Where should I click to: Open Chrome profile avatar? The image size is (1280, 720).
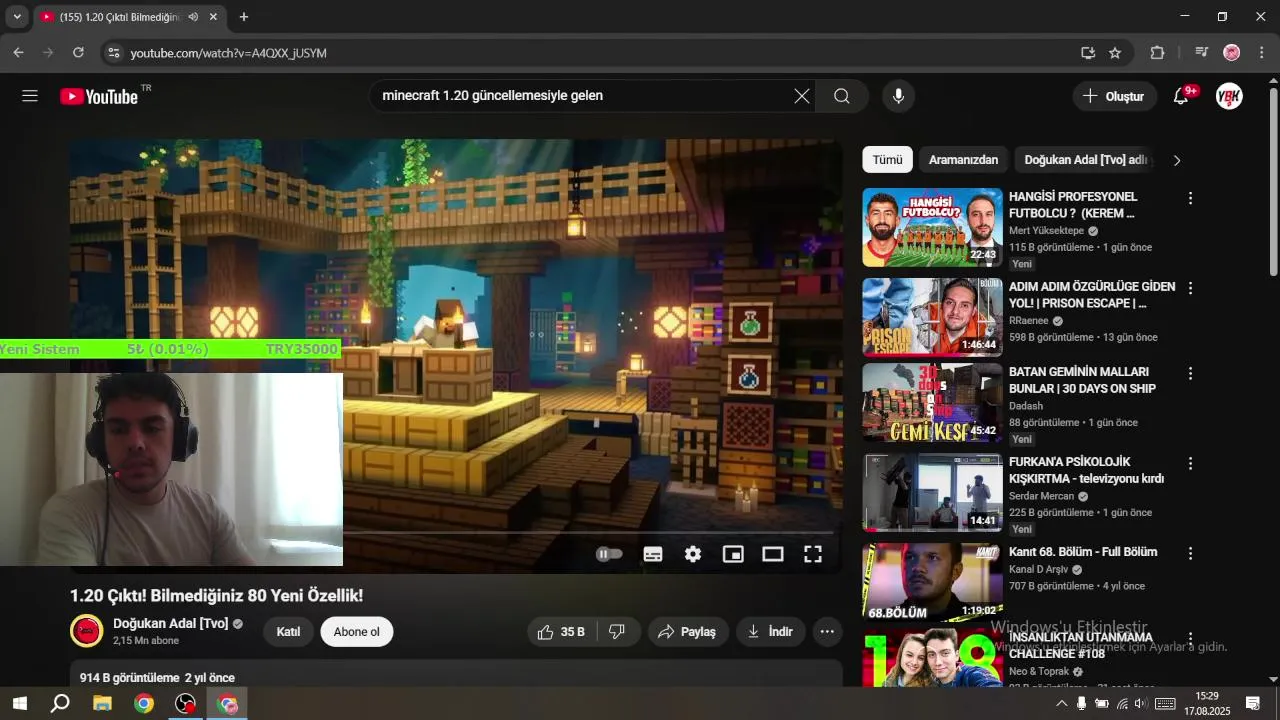[1231, 53]
